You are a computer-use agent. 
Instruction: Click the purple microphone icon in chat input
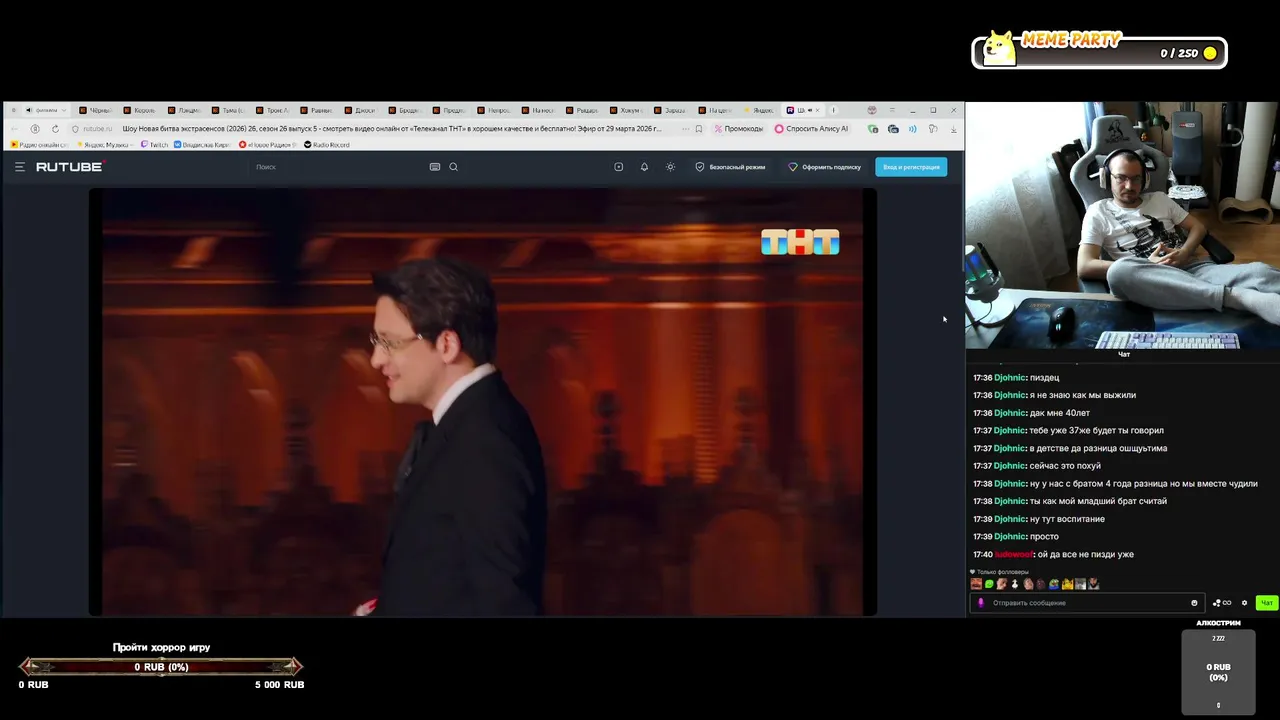pos(981,603)
